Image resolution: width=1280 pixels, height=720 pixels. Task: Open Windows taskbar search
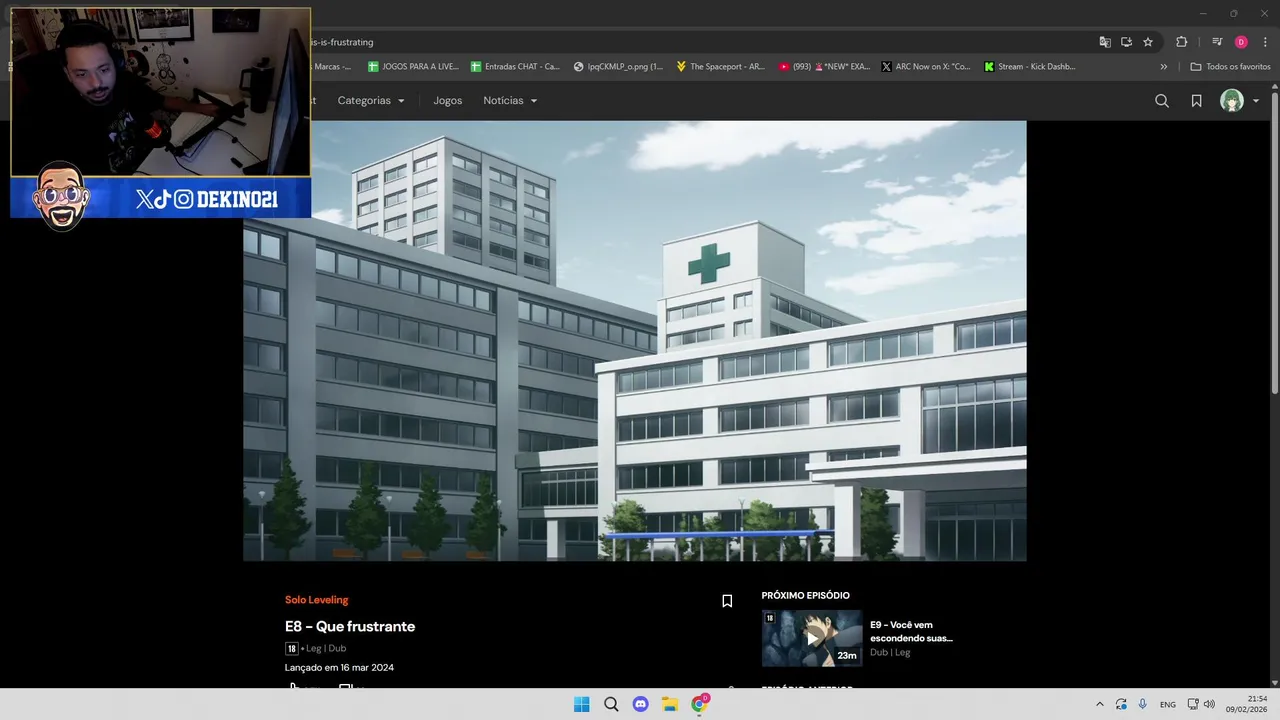click(x=611, y=704)
